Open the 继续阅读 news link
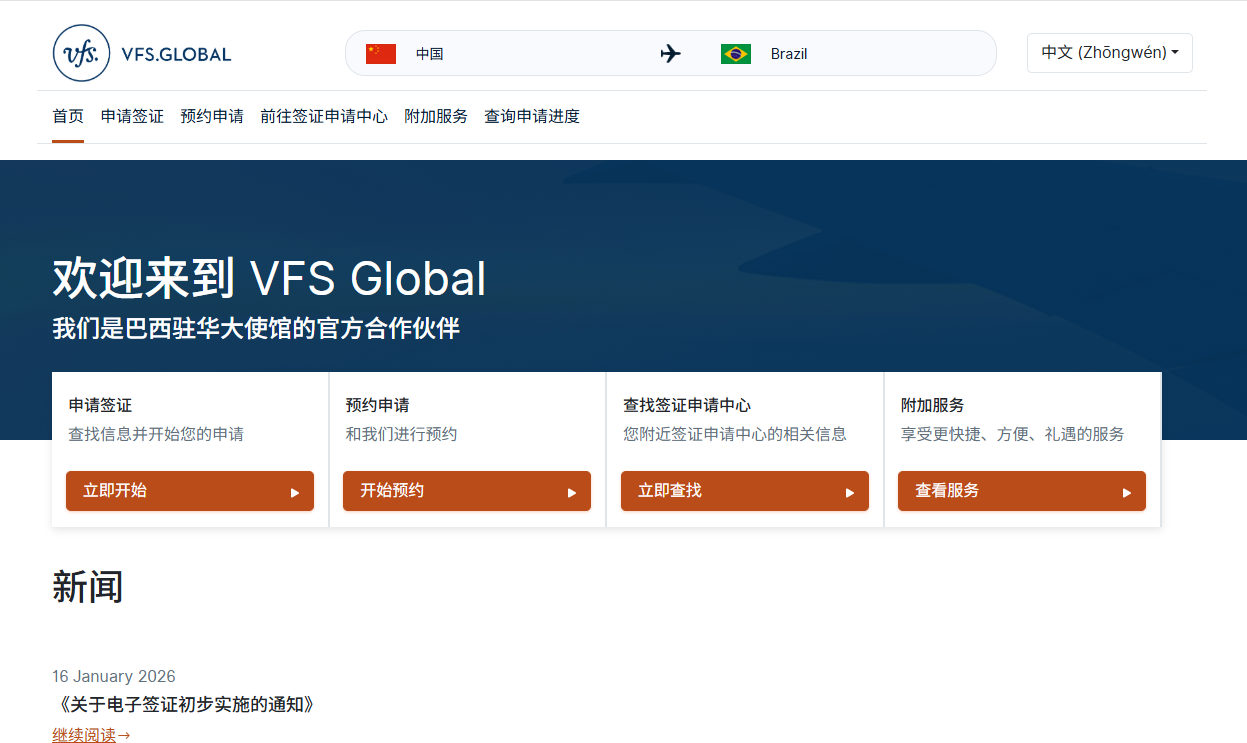Screen dimensions: 1247x743 point(83,734)
